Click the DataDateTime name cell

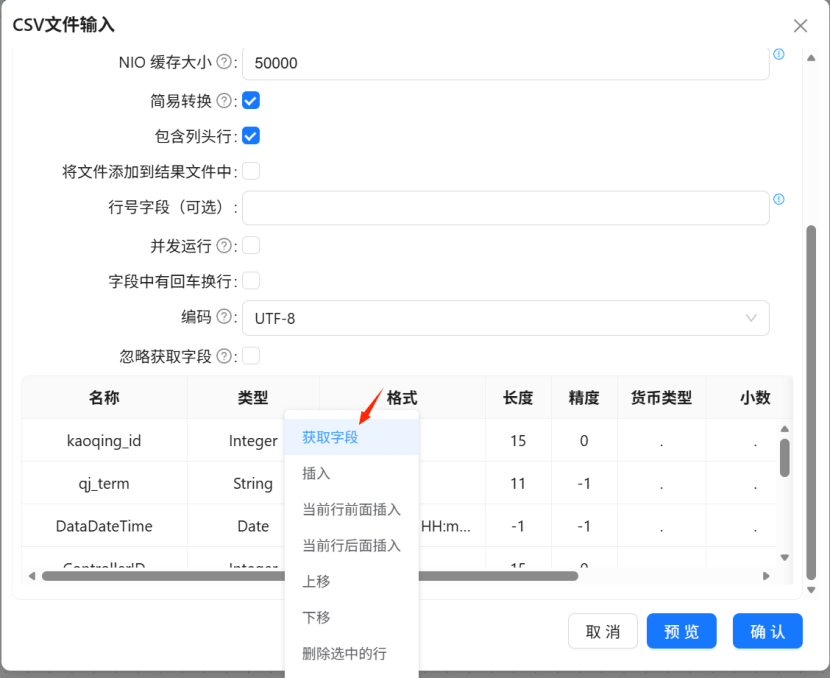coord(104,526)
